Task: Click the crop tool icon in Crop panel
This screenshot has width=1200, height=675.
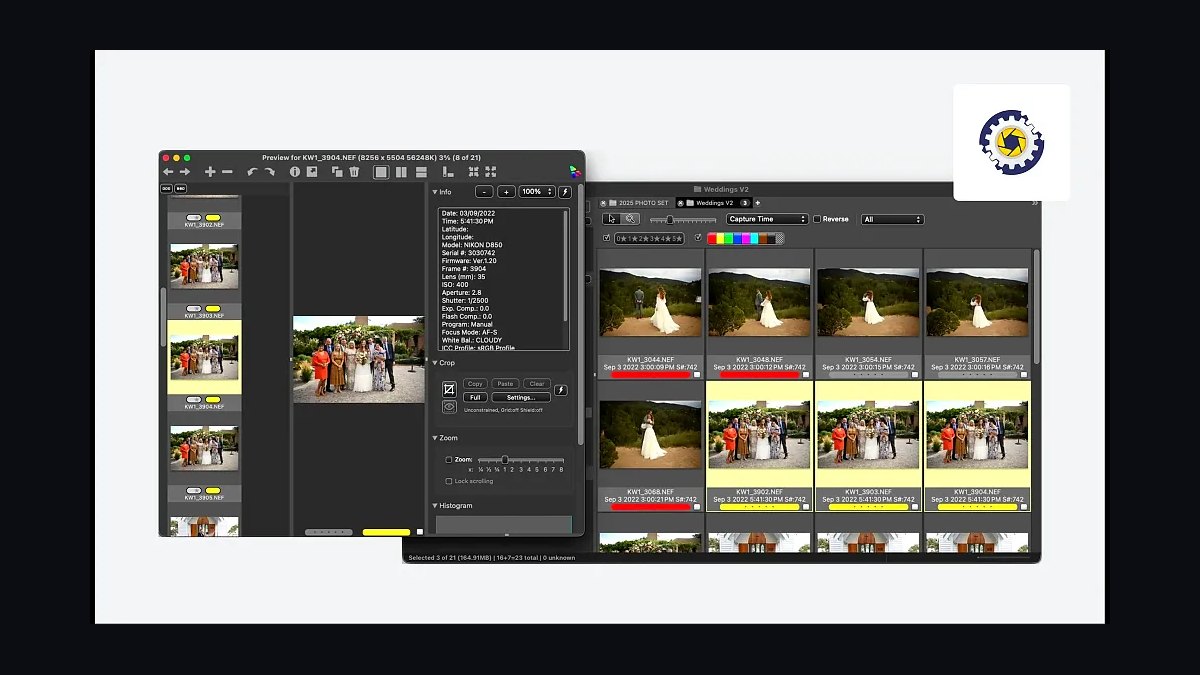Action: click(x=449, y=388)
